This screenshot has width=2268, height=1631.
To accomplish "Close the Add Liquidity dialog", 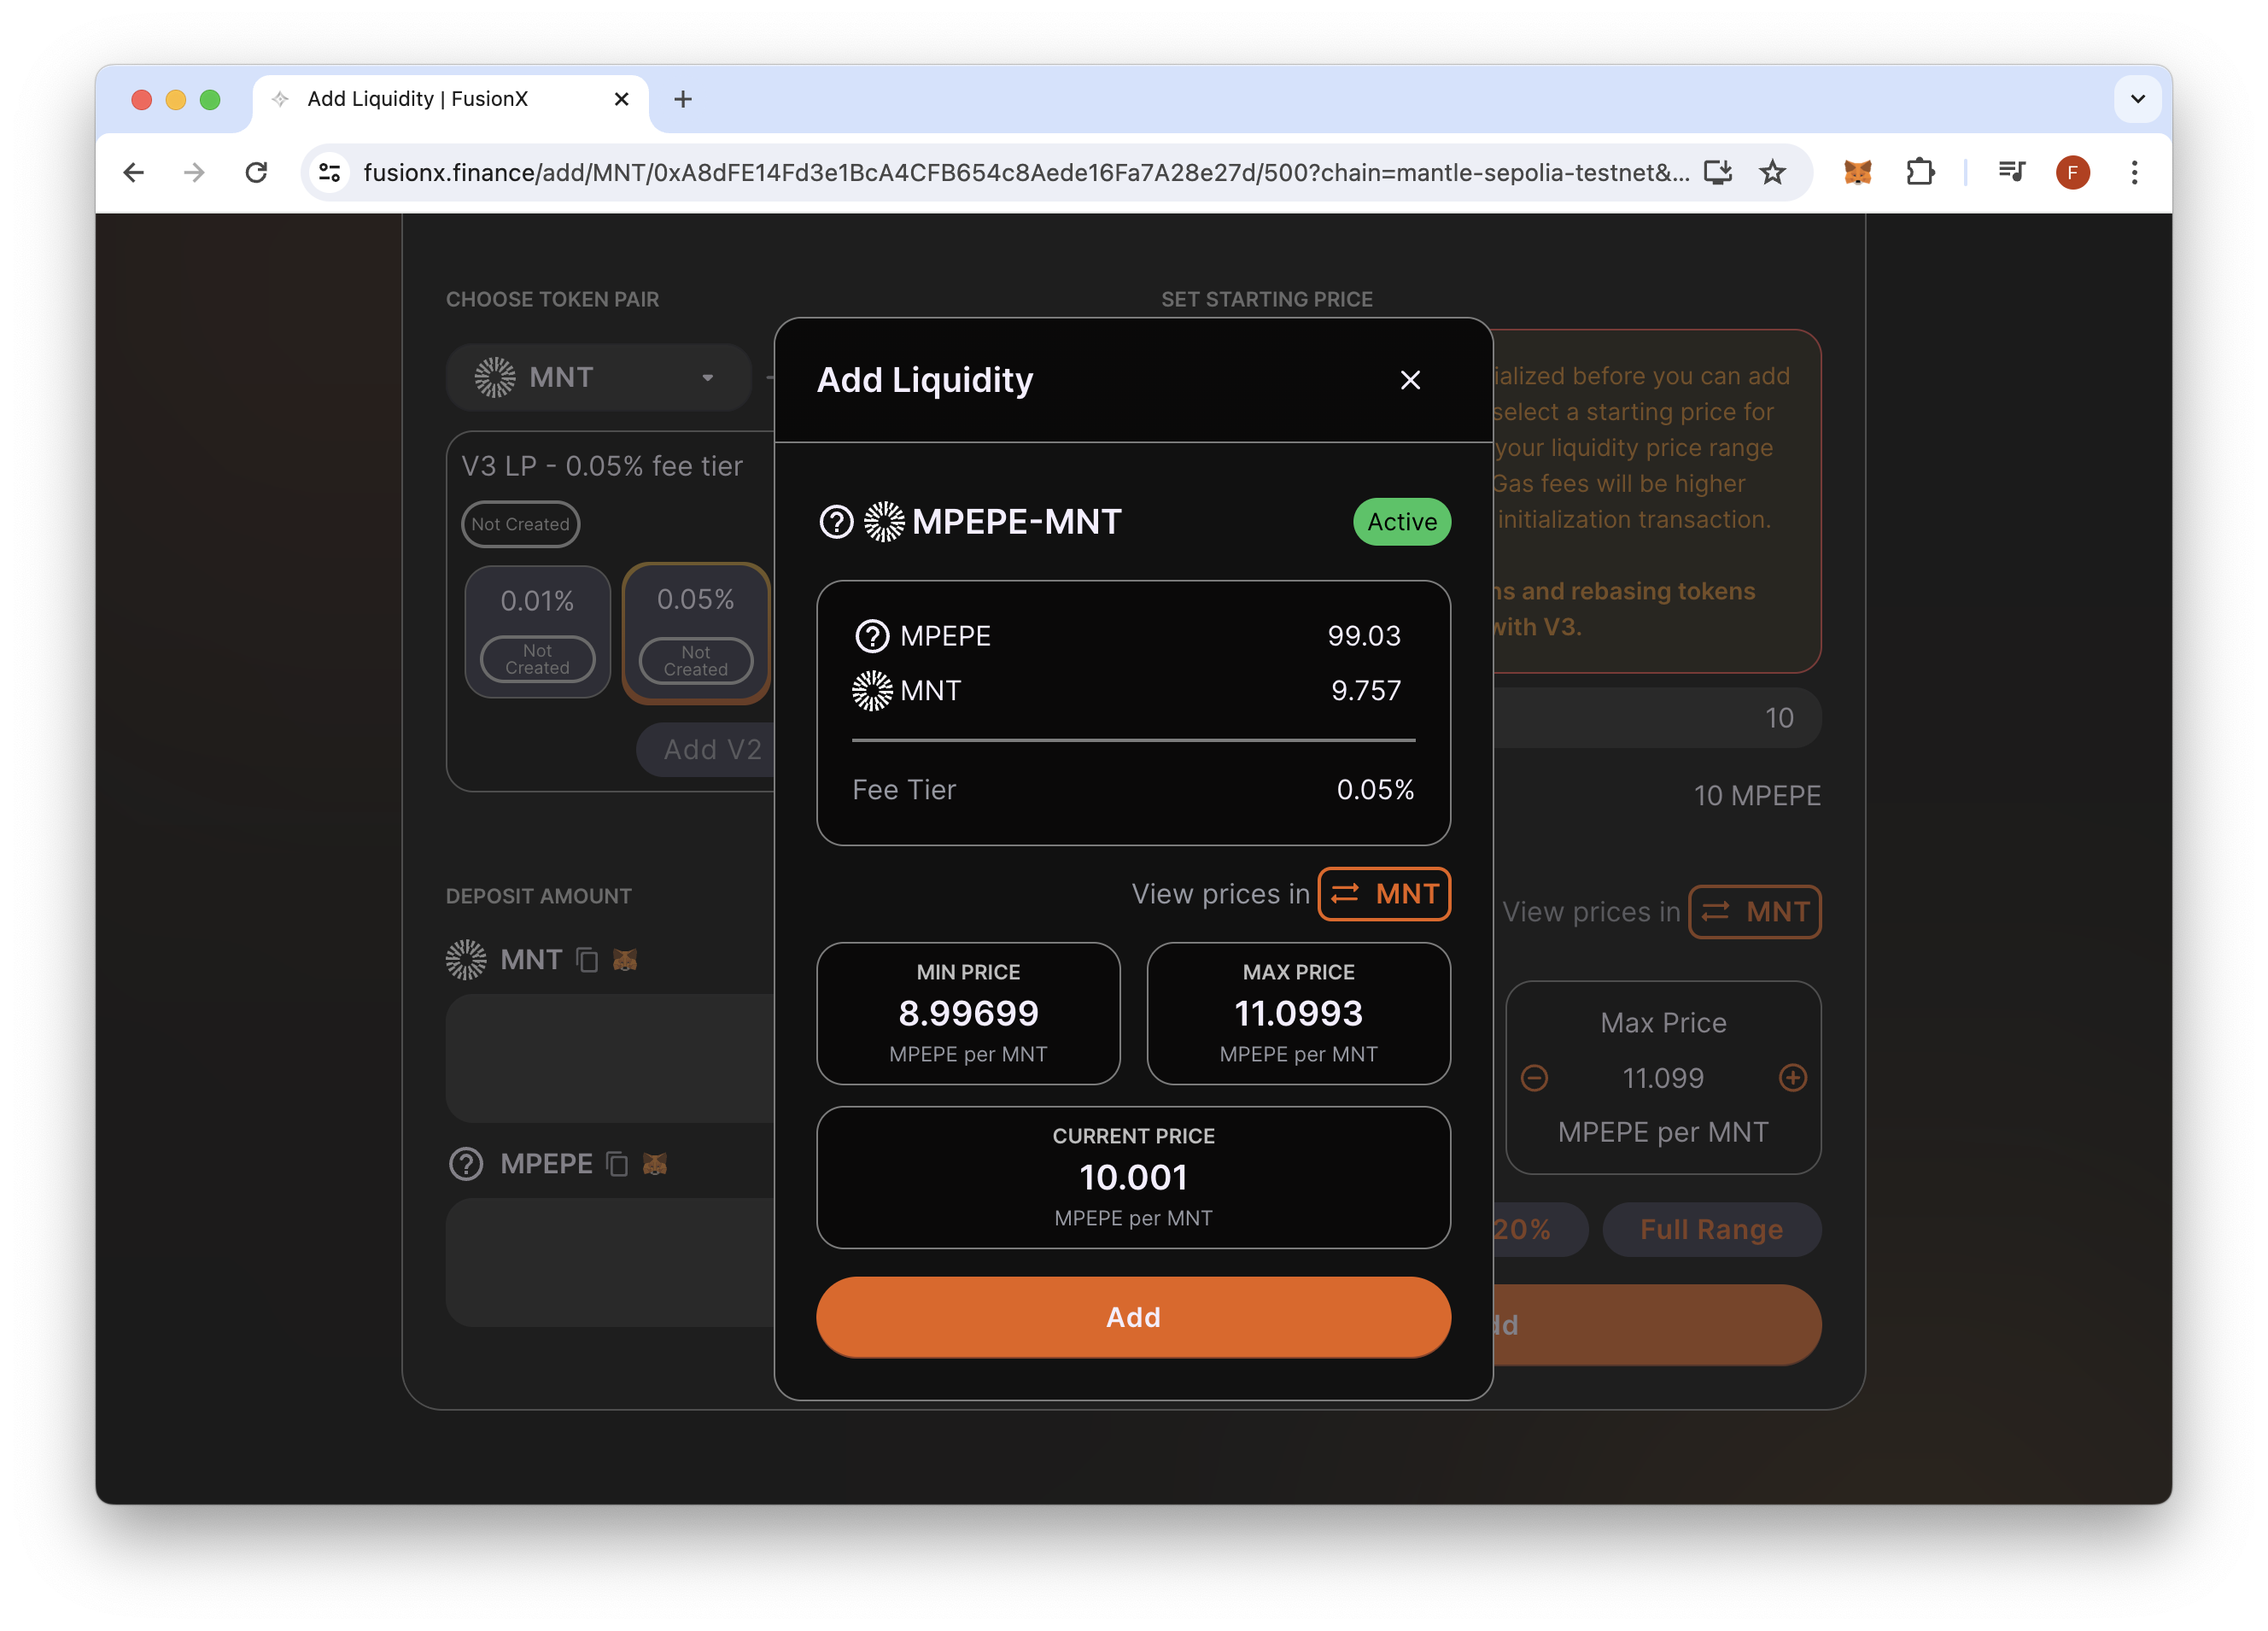I will pos(1410,380).
